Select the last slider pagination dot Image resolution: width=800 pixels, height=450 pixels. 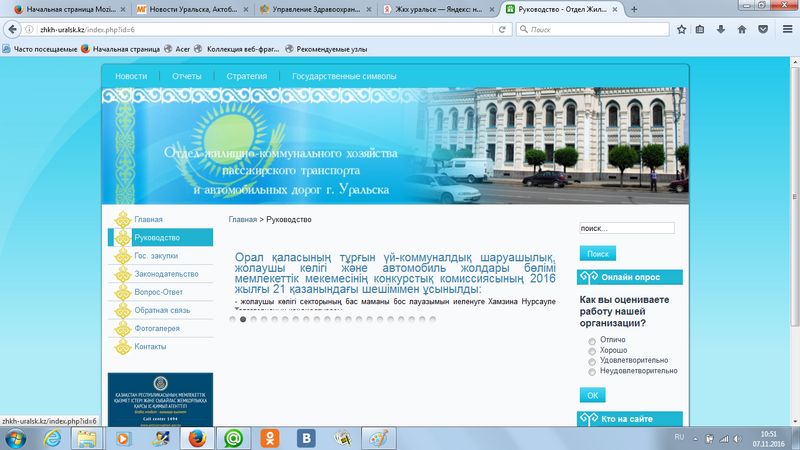pos(433,319)
